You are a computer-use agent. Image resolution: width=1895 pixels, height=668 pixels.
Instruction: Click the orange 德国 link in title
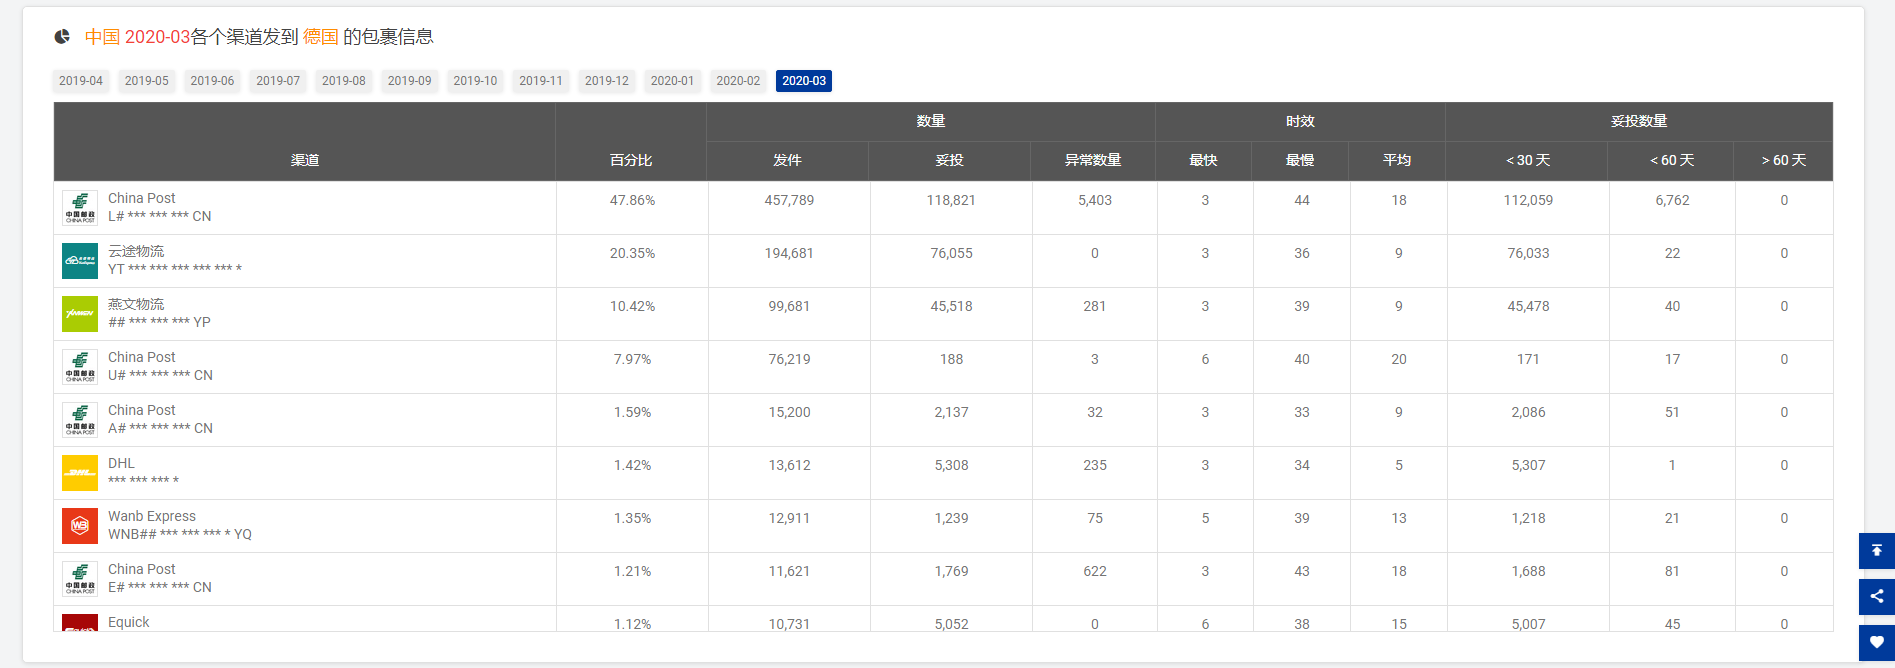[x=321, y=37]
